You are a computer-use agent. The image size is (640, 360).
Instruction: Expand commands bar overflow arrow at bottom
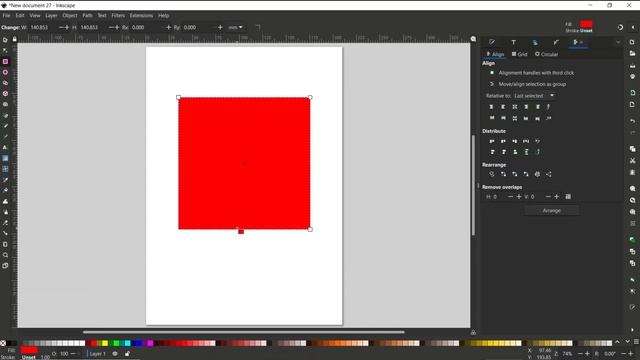633,330
